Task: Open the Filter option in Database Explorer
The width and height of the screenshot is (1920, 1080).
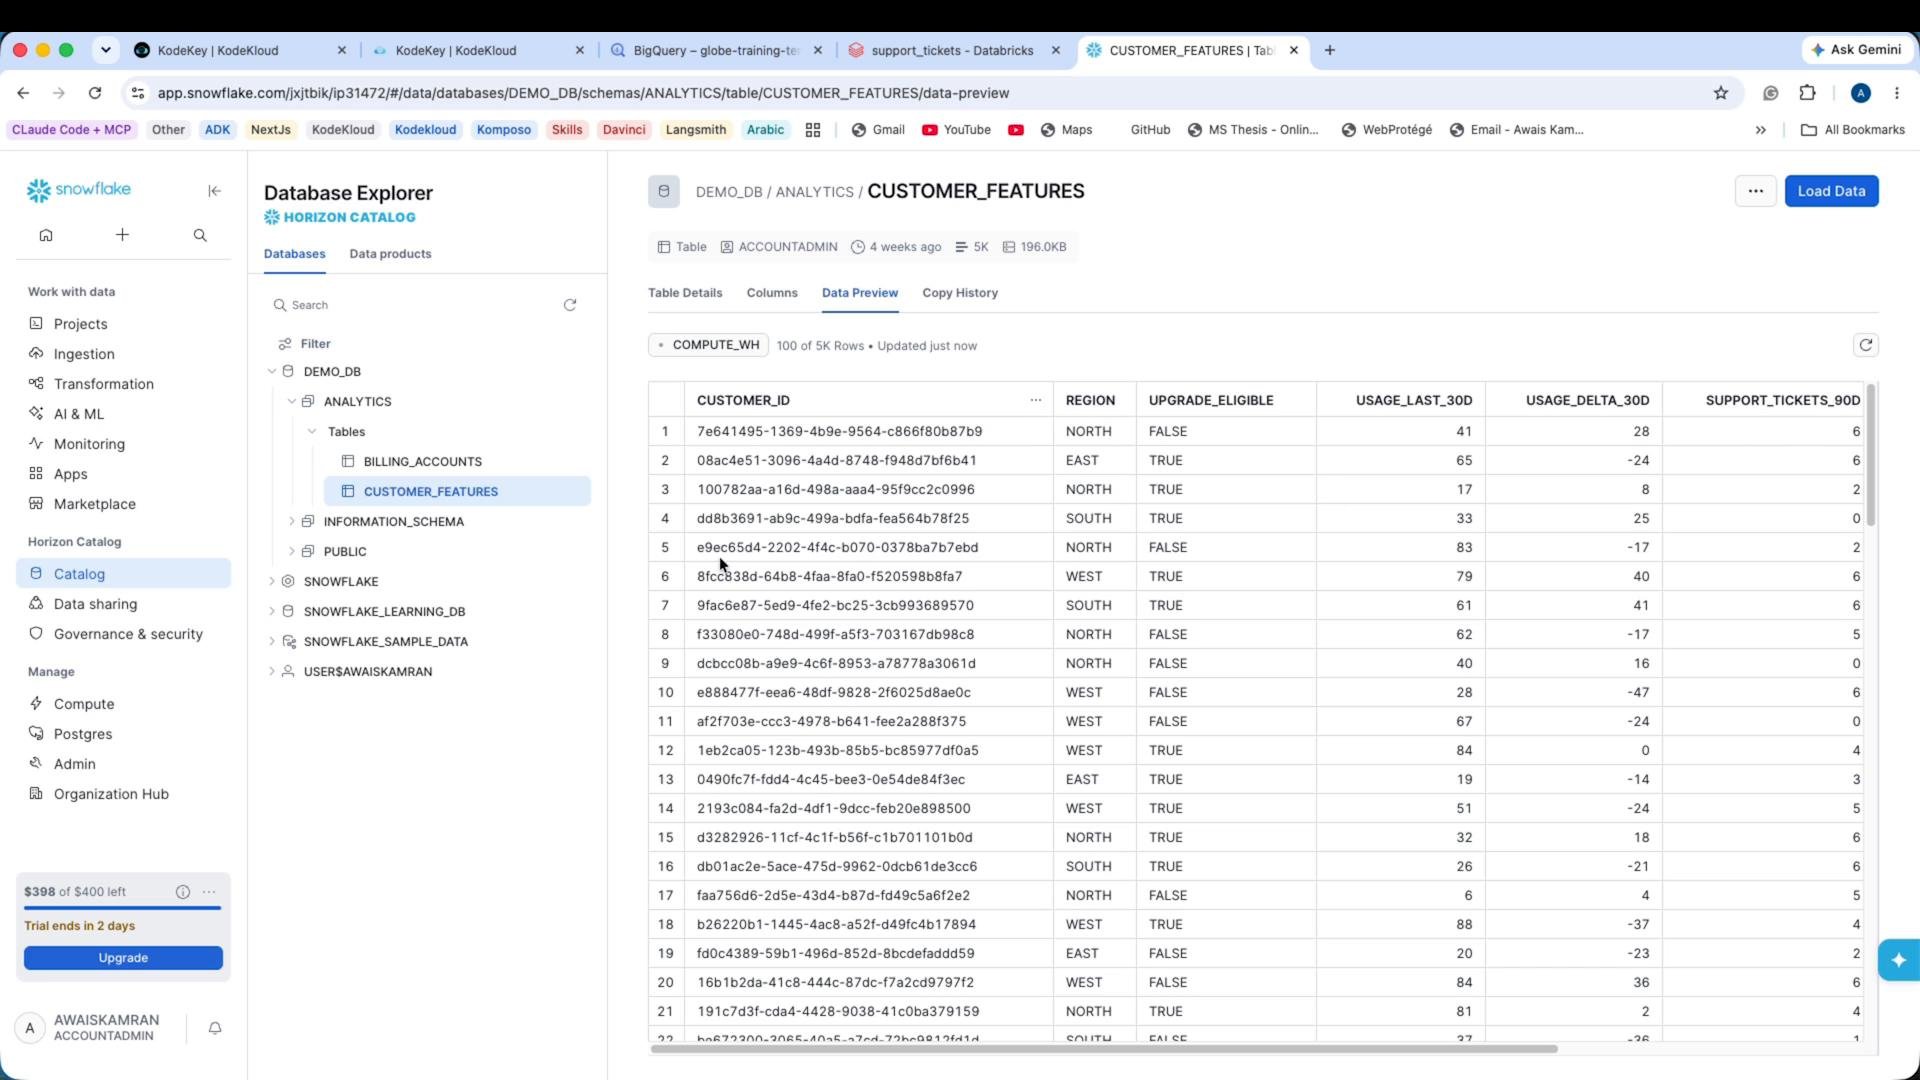Action: 304,344
